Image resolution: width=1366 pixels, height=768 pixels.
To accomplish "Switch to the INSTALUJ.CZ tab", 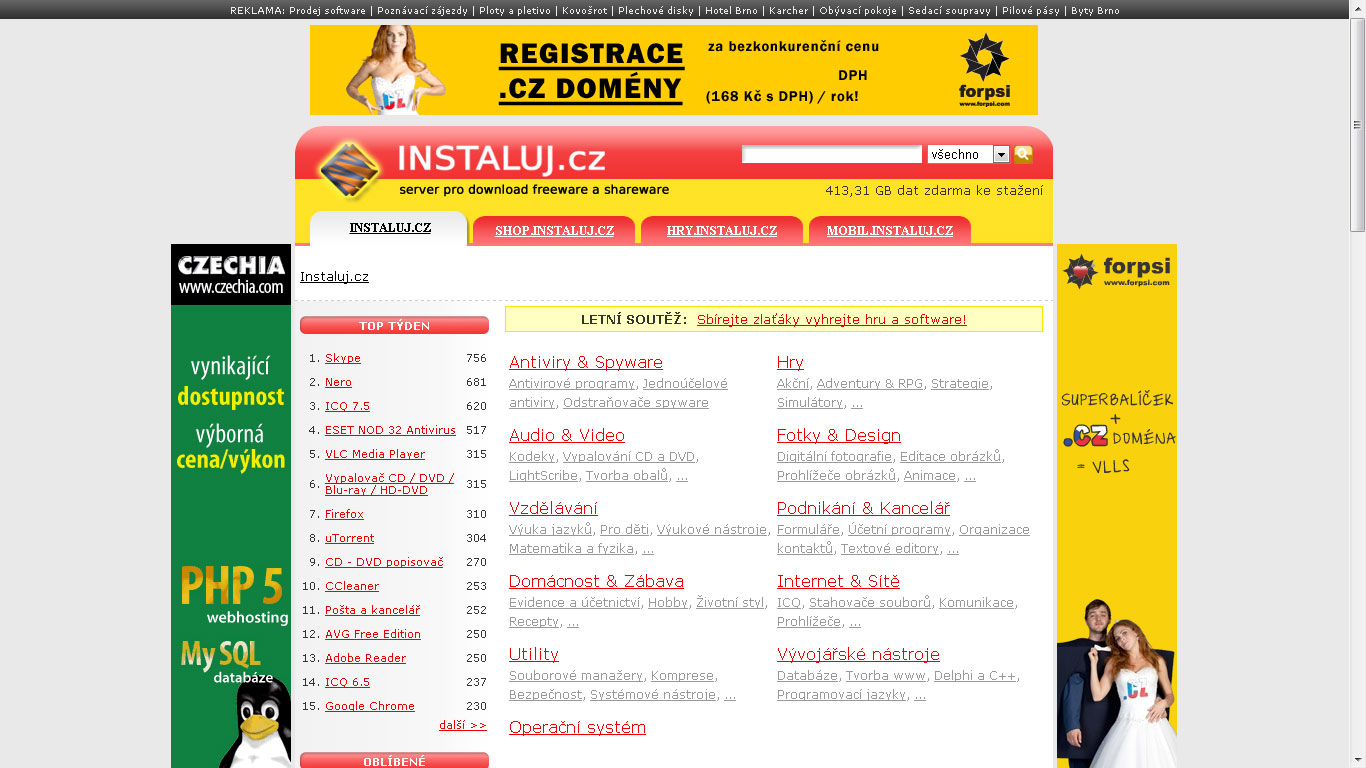I will pyautogui.click(x=390, y=228).
